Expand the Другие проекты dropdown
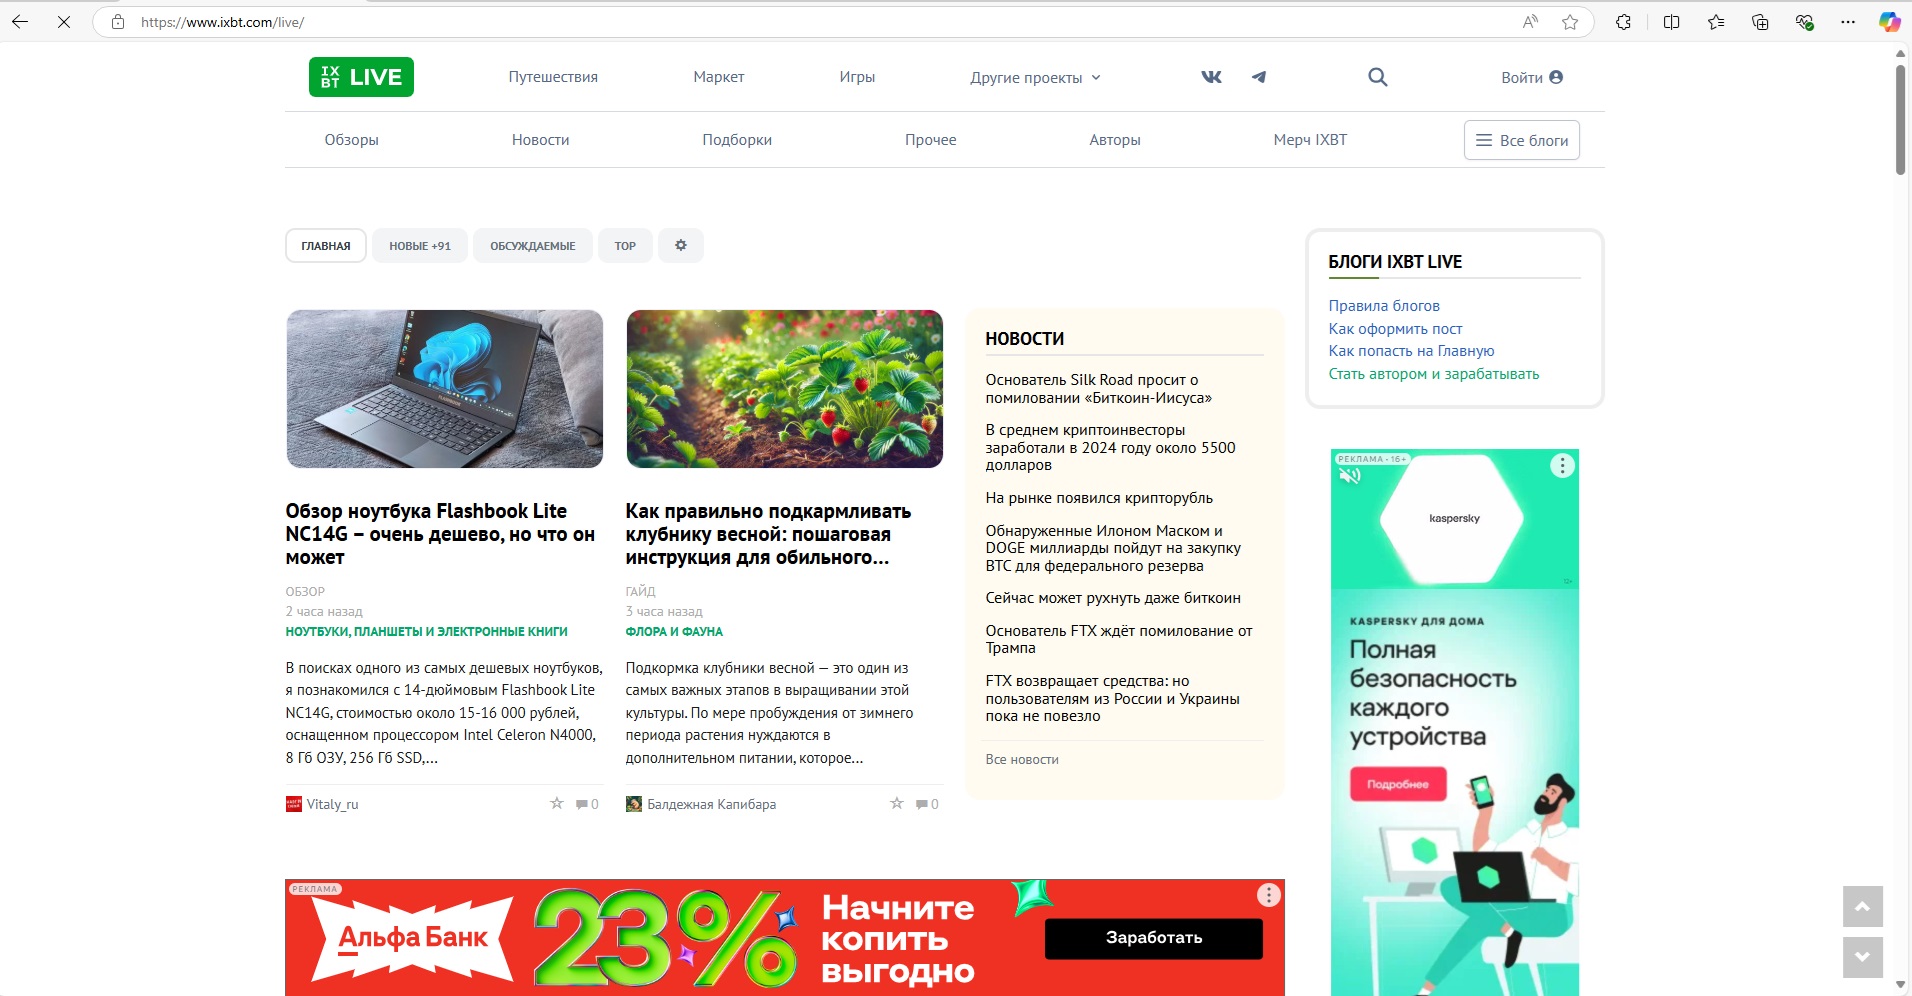 coord(1035,77)
